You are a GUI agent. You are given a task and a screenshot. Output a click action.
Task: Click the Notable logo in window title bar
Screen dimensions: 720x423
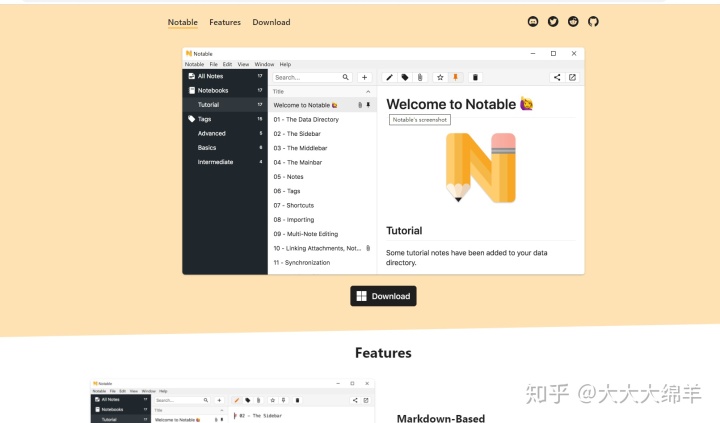(188, 53)
